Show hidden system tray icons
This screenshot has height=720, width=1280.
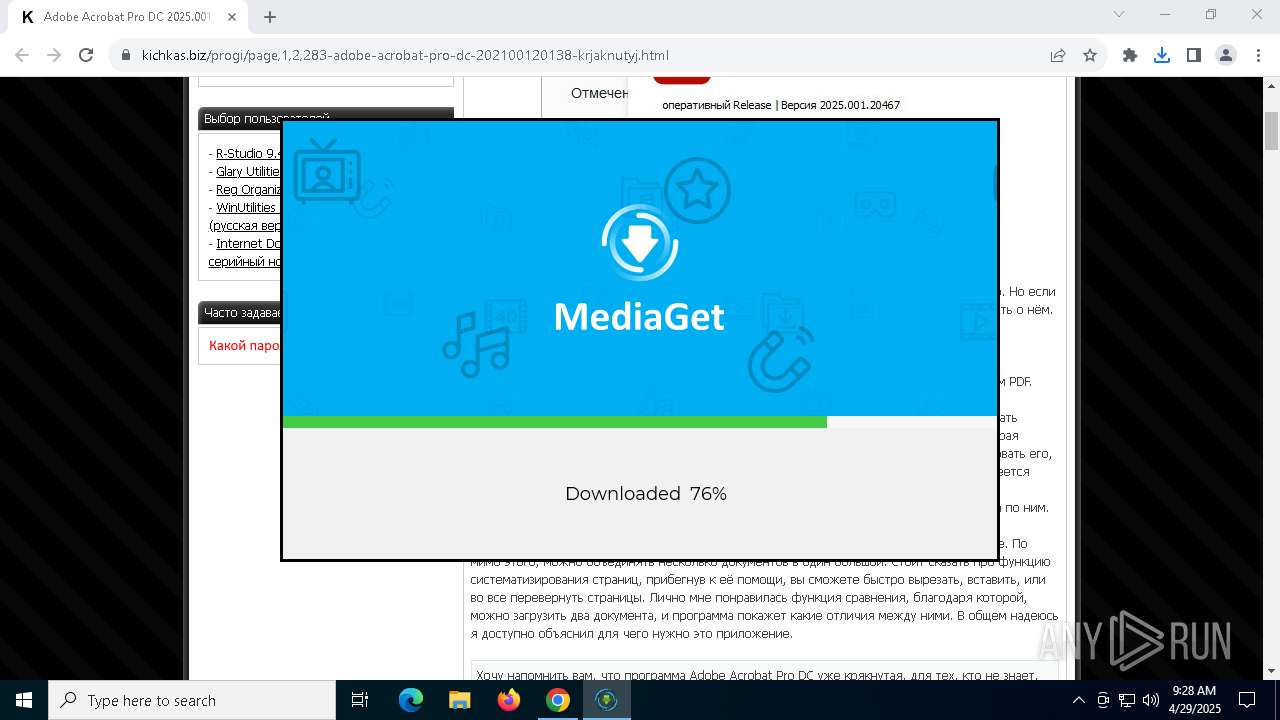(x=1078, y=700)
